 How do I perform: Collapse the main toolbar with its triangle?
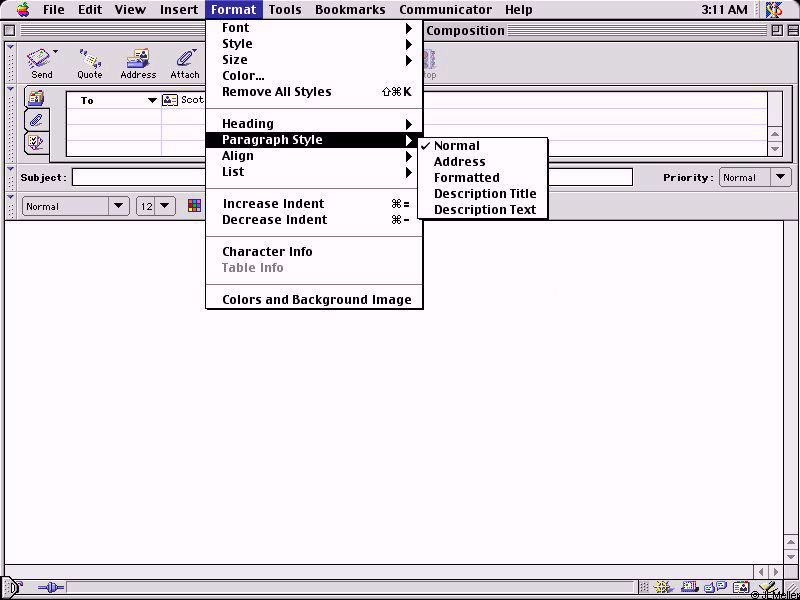point(10,48)
